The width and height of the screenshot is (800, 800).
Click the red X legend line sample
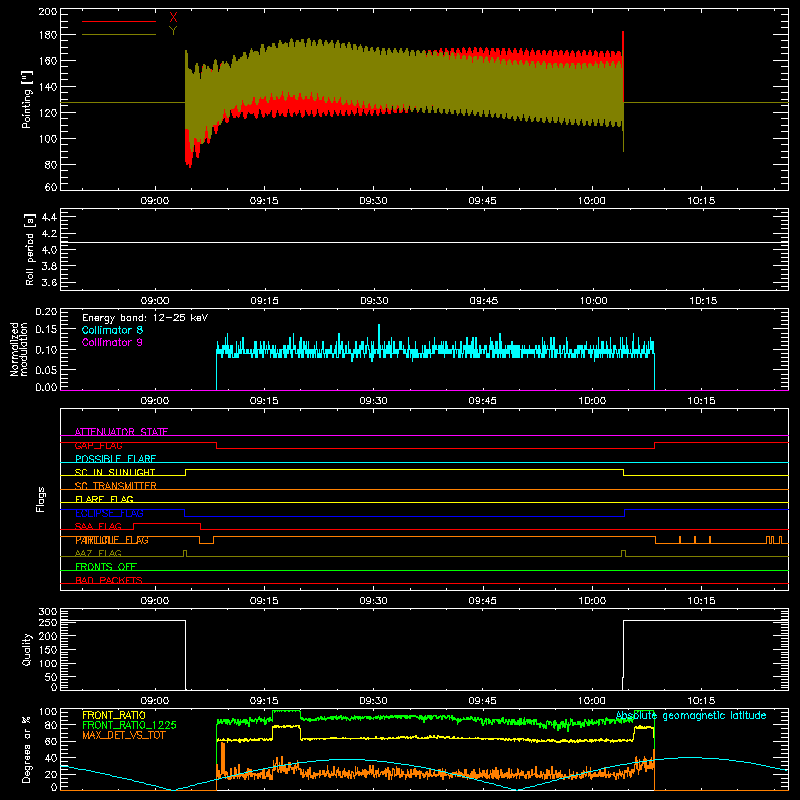click(x=119, y=21)
